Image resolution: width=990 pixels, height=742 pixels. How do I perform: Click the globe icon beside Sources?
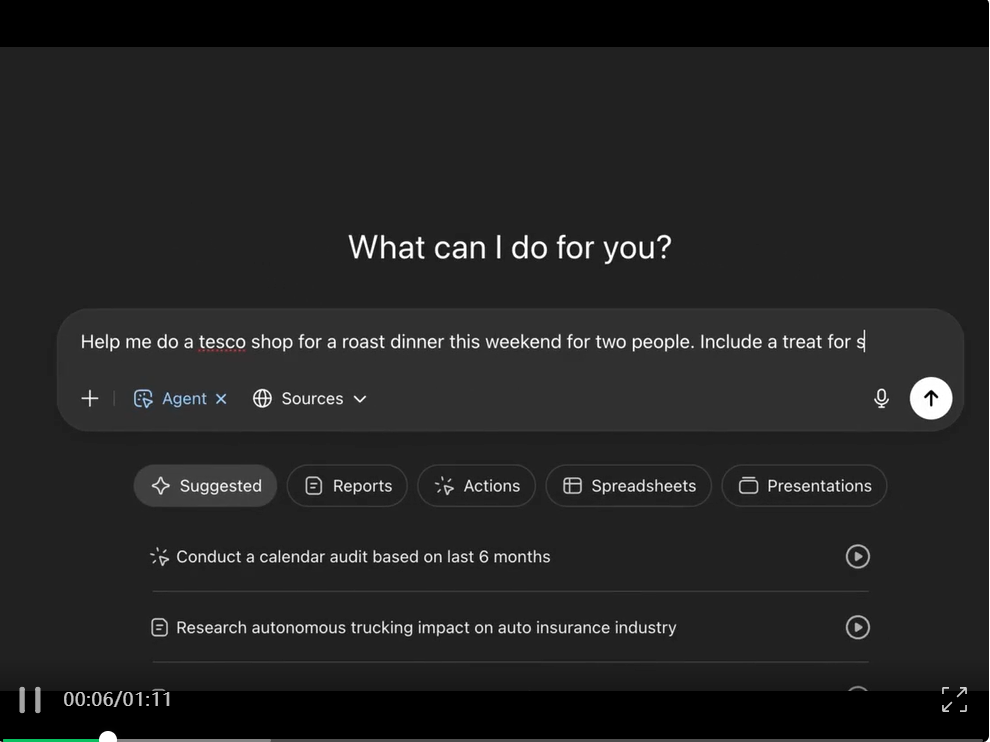262,398
